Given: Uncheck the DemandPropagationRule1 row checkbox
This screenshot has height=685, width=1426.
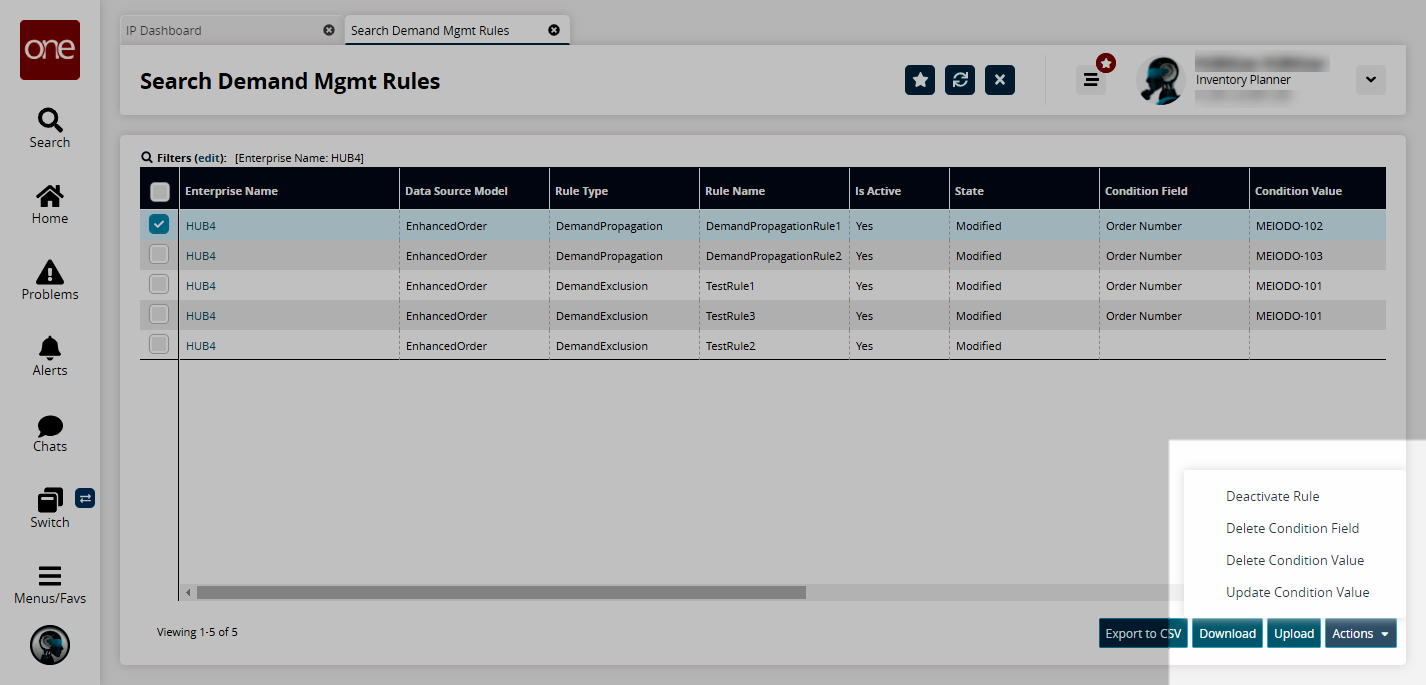Looking at the screenshot, I should click(x=159, y=225).
